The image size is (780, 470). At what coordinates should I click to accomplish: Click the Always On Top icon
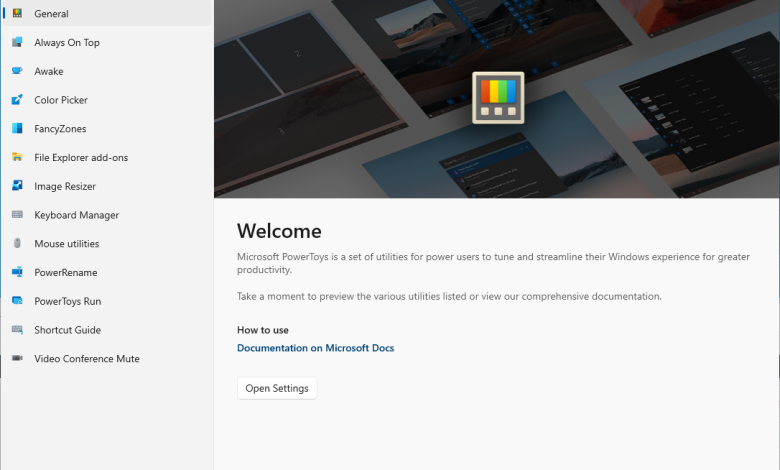pyautogui.click(x=17, y=43)
